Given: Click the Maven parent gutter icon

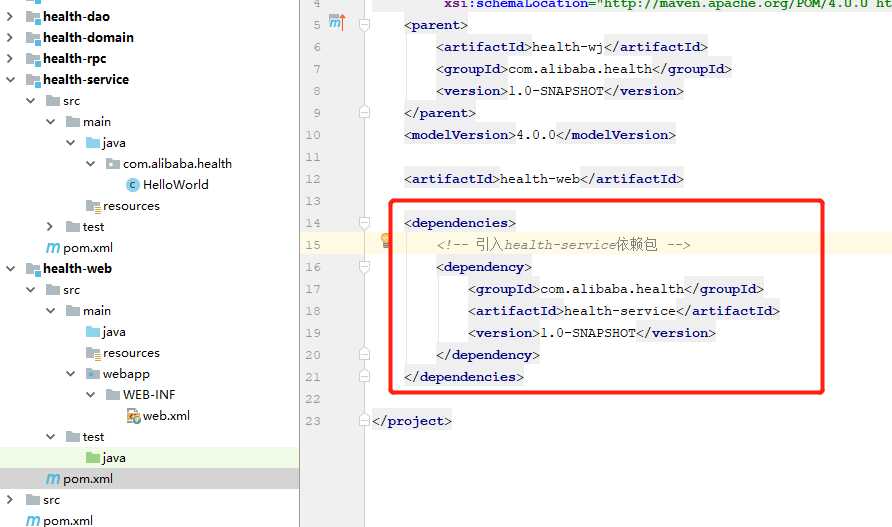Looking at the screenshot, I should (x=337, y=23).
